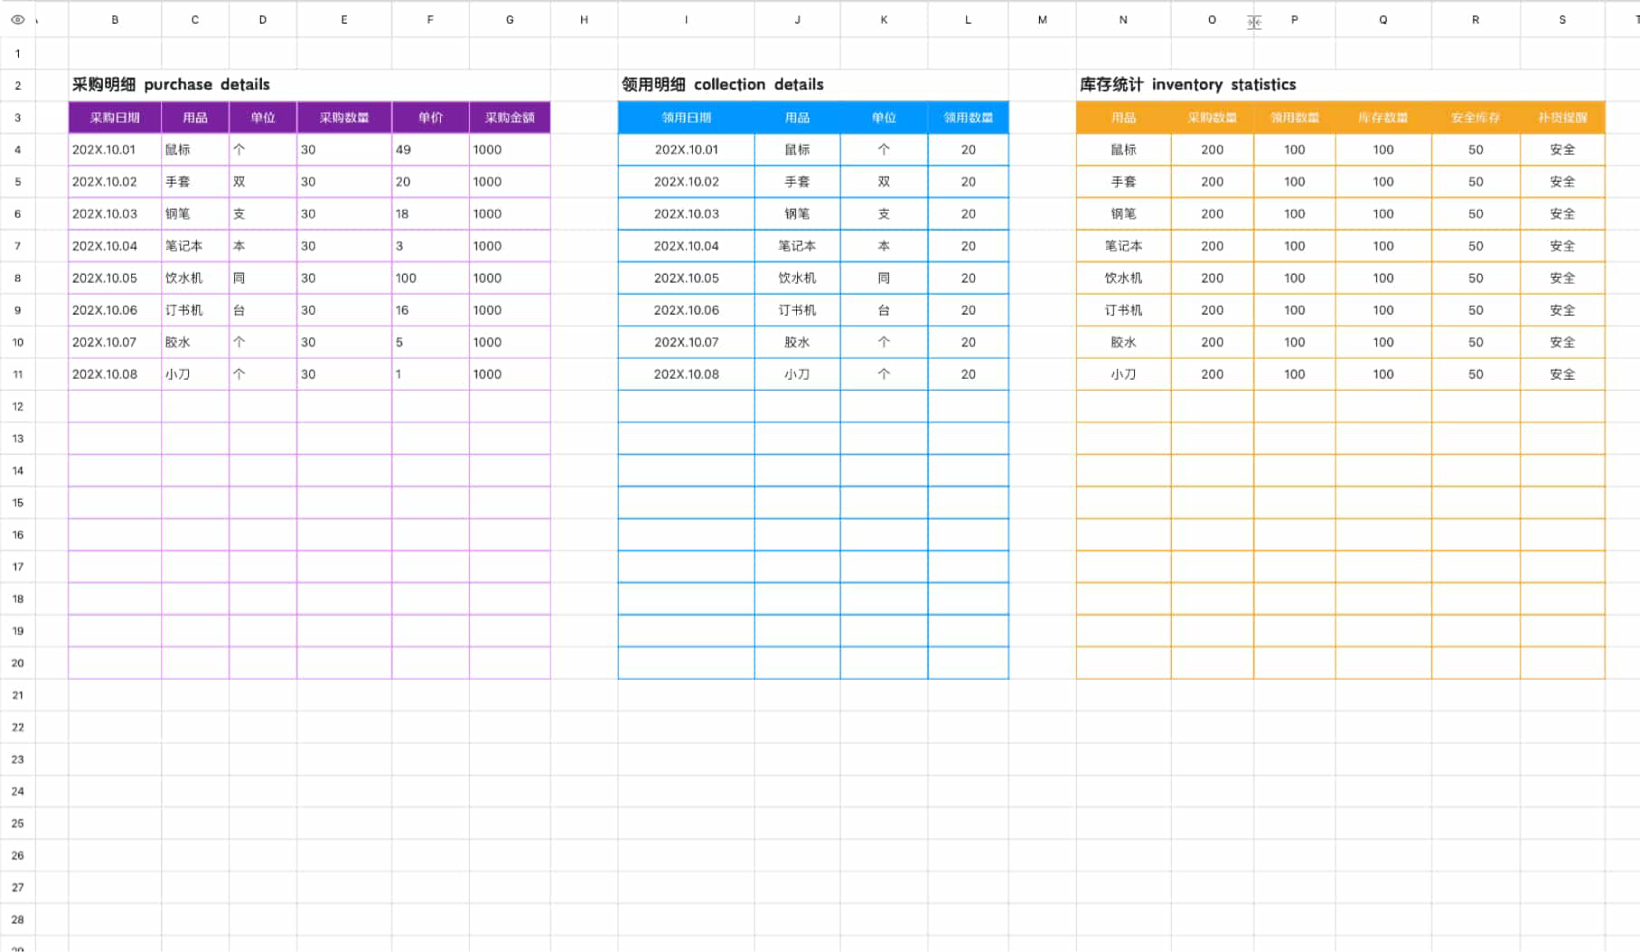Select purchase quantity 30 in 小刀 row
This screenshot has width=1640, height=952.
coord(344,374)
